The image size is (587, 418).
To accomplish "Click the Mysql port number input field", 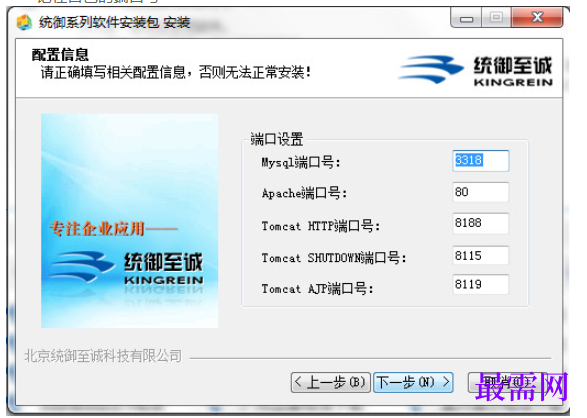I will [x=481, y=161].
